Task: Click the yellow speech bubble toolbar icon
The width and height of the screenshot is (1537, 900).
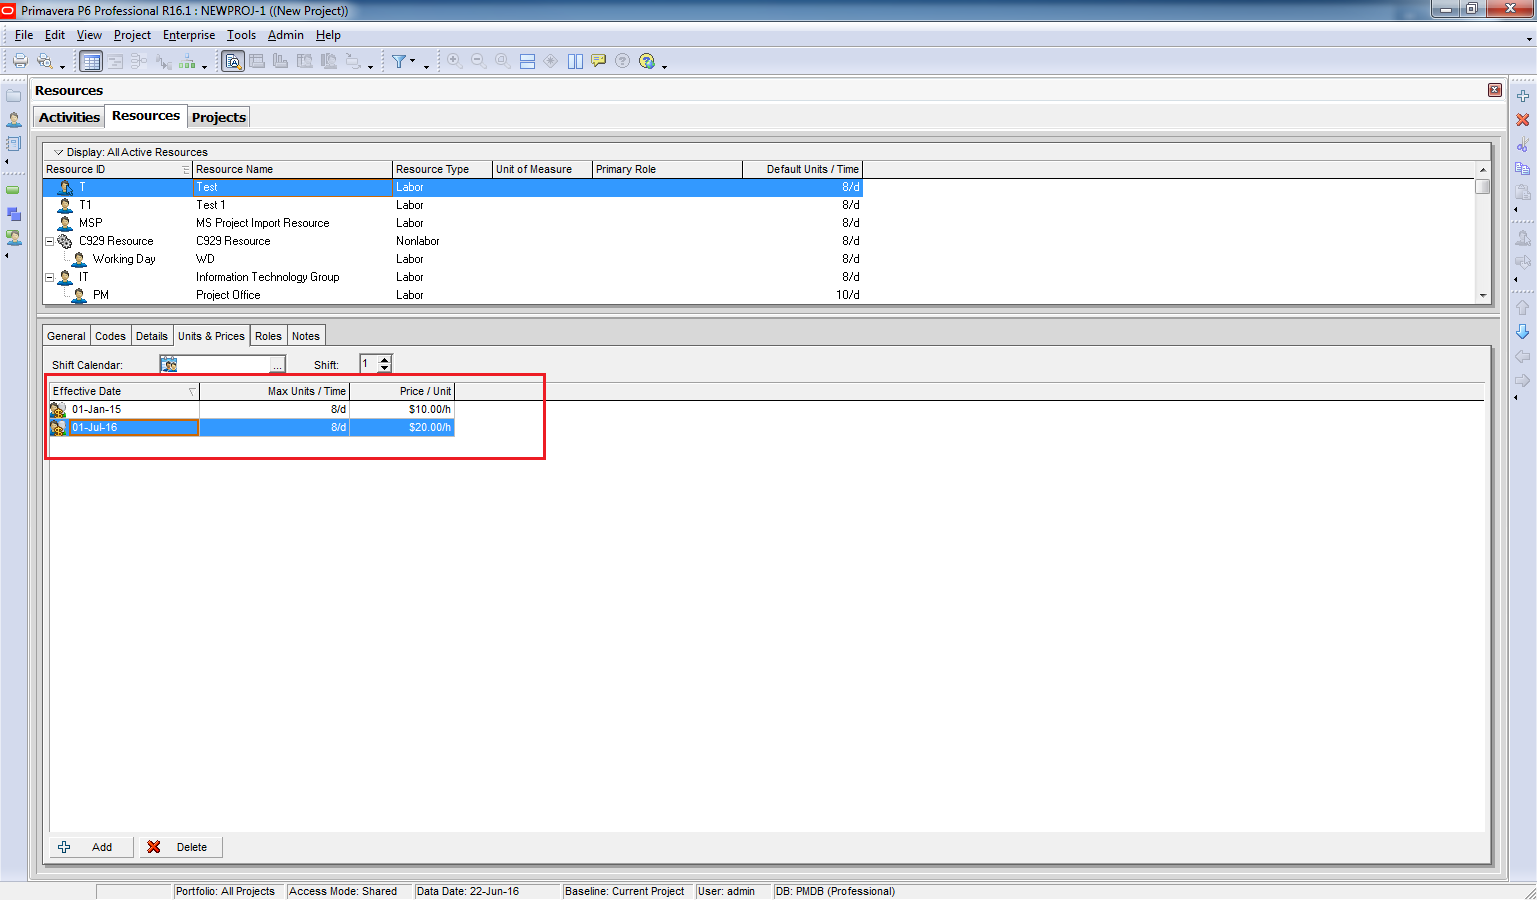Action: (598, 61)
